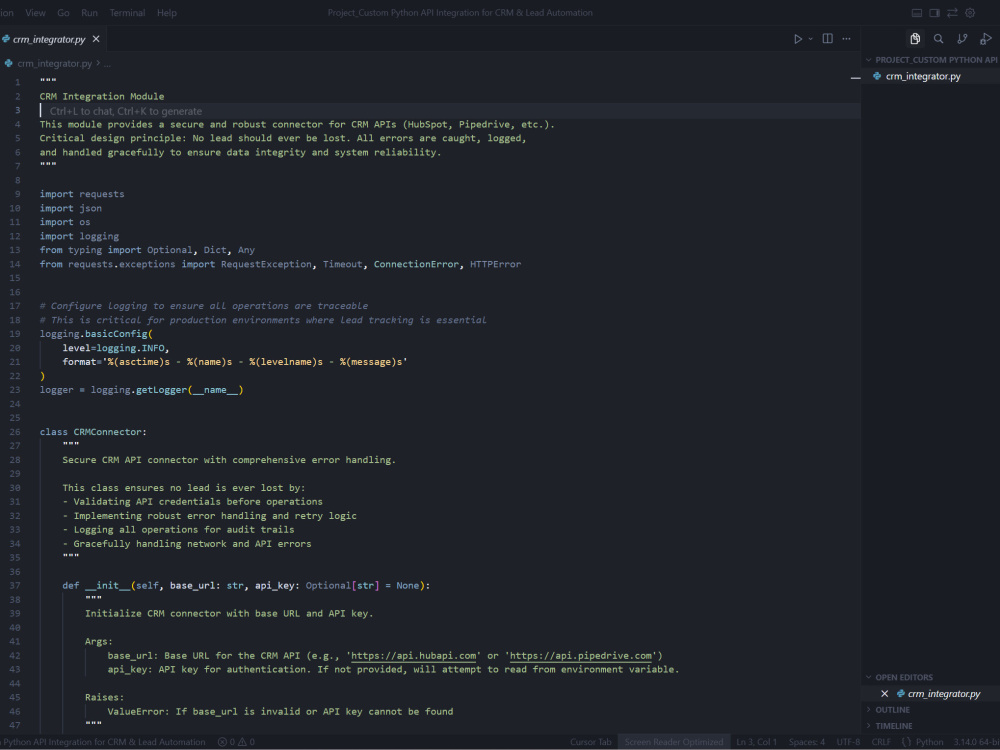
Task: Close crm_integrator.py from Open Editors list
Action: click(885, 693)
